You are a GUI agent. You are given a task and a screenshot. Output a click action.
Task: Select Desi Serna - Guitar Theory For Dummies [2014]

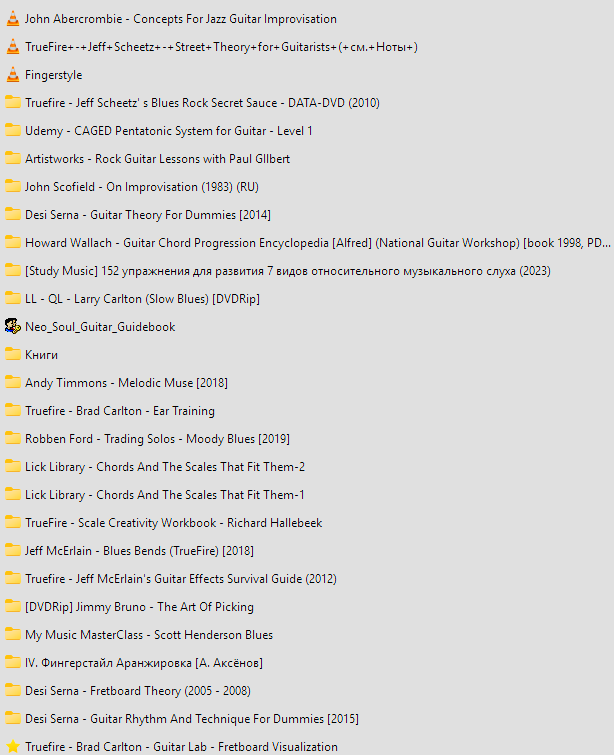point(148,214)
